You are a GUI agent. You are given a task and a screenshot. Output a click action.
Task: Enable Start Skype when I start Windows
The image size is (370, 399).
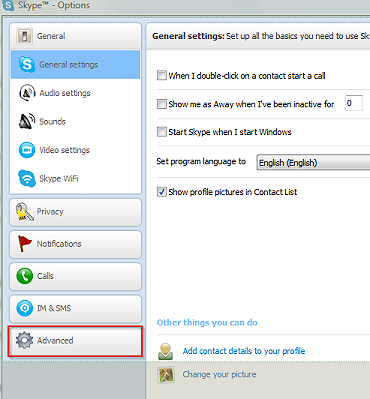coord(162,132)
